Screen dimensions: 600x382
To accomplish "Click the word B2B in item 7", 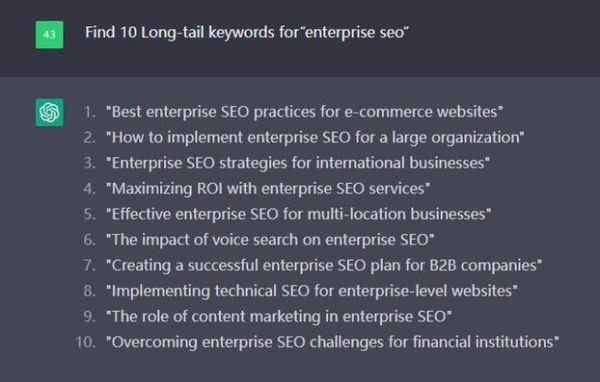I will point(443,266).
